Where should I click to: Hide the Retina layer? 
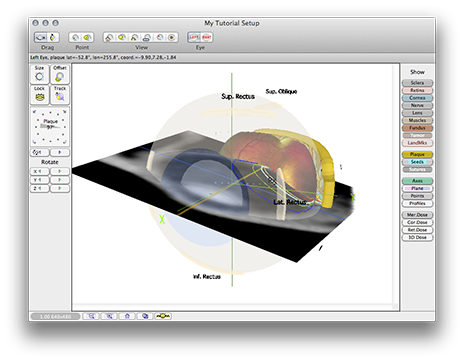coord(417,90)
